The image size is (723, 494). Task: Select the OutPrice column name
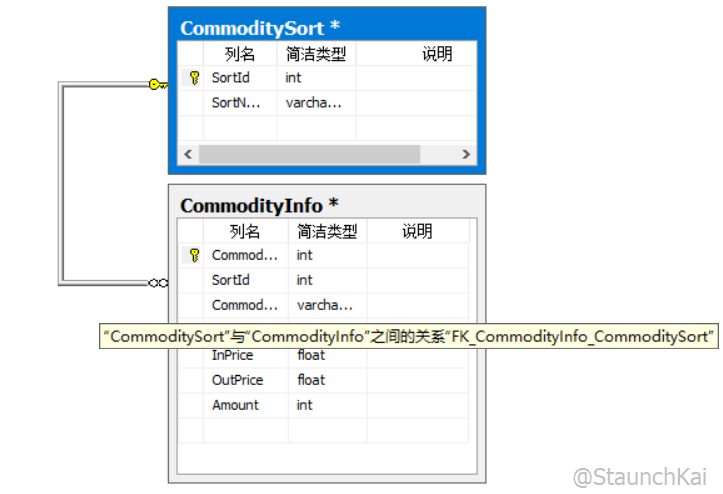pos(237,380)
